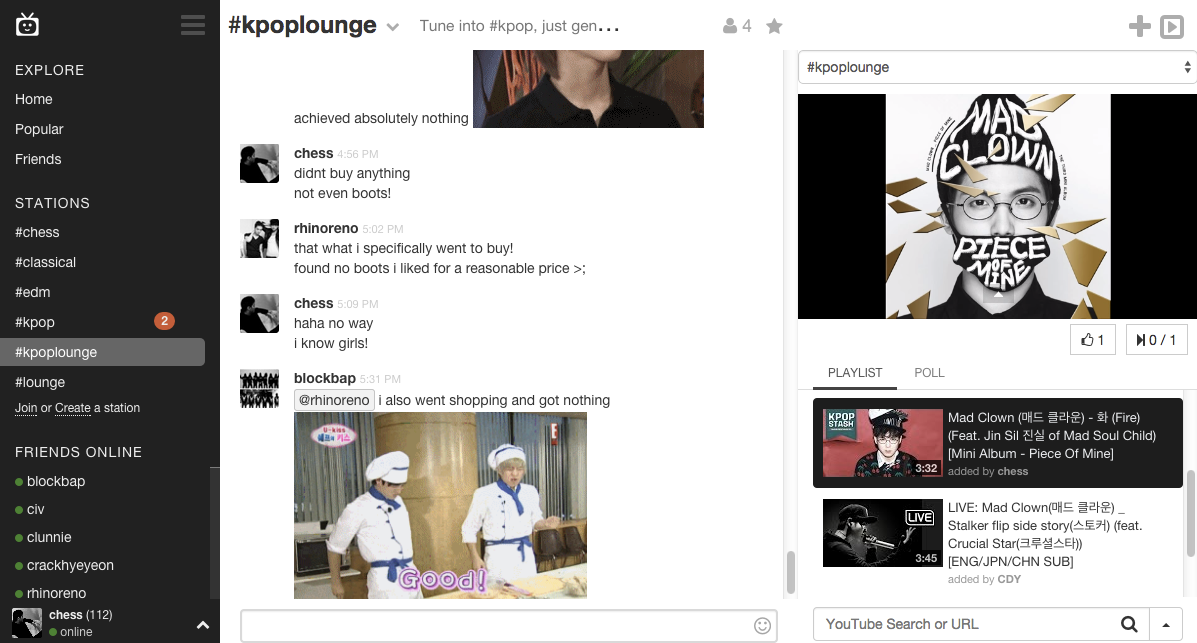Expand the user status chevron up arrow
This screenshot has height=643, width=1197.
(x=202, y=625)
